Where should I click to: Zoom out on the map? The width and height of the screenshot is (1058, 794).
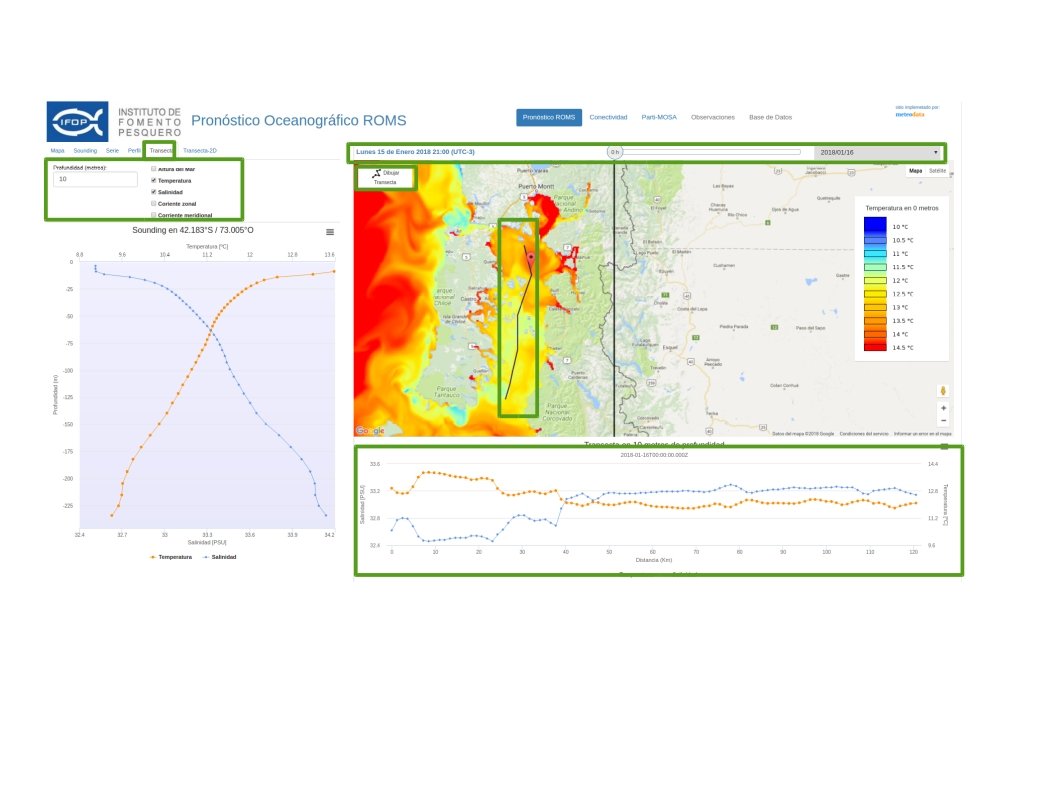[943, 421]
